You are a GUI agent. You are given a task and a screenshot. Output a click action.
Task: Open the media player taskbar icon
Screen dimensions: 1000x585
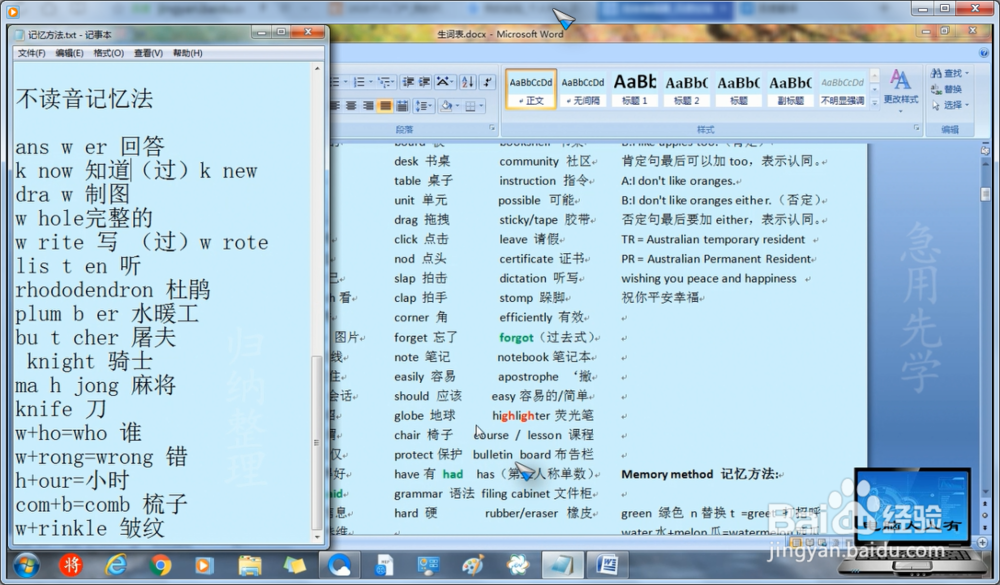pyautogui.click(x=204, y=565)
